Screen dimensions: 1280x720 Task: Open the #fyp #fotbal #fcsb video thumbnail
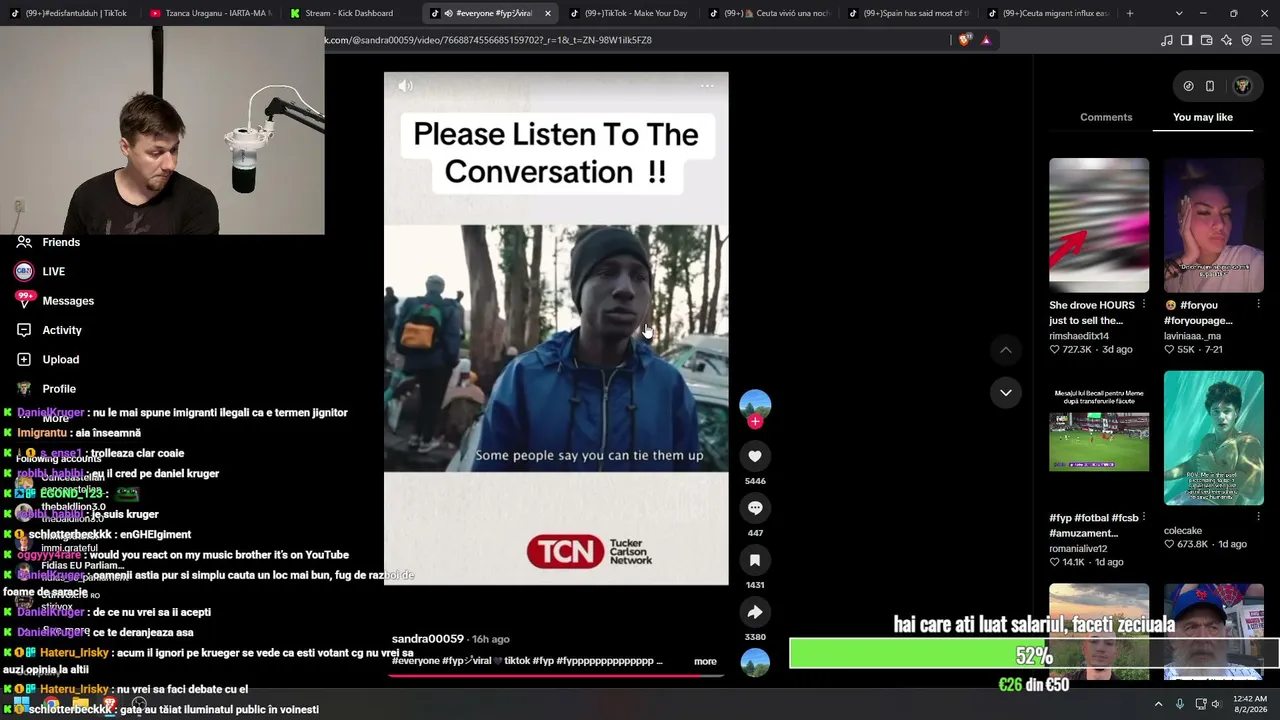click(x=1099, y=438)
